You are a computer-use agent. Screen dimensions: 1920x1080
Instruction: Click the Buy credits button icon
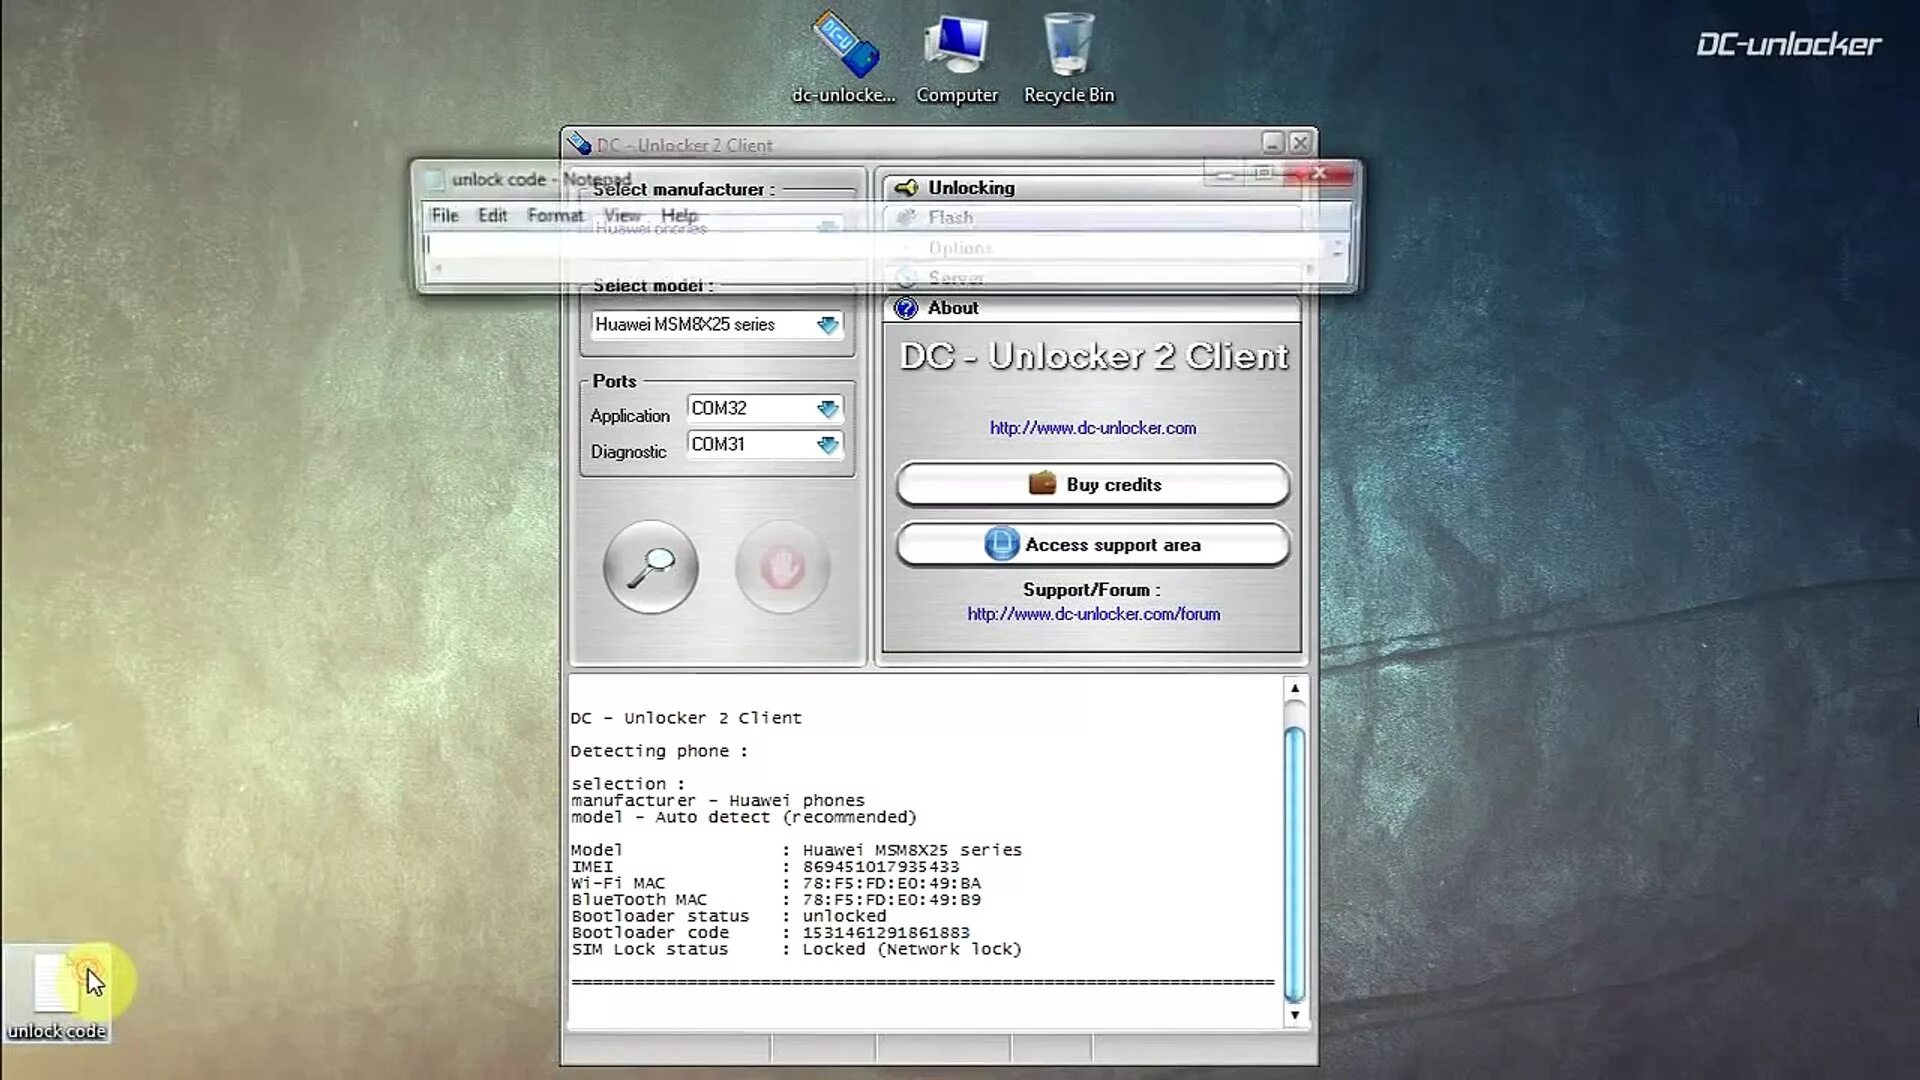click(1042, 484)
